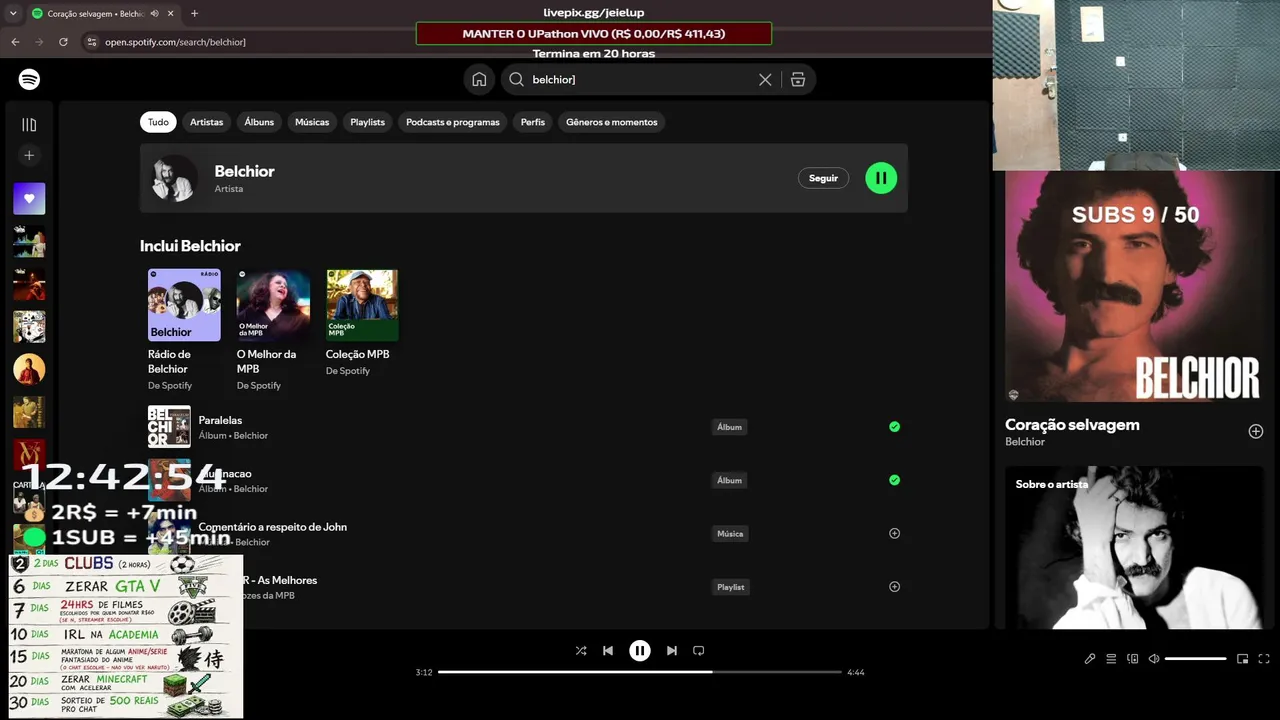The width and height of the screenshot is (1280, 720).
Task: Toggle repeat mode
Action: pyautogui.click(x=699, y=650)
